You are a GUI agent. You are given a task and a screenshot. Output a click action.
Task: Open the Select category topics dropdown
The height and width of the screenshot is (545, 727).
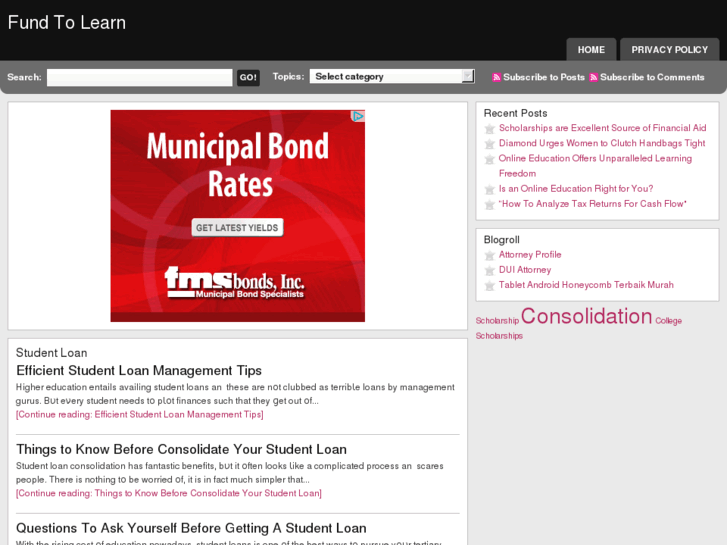tap(392, 77)
